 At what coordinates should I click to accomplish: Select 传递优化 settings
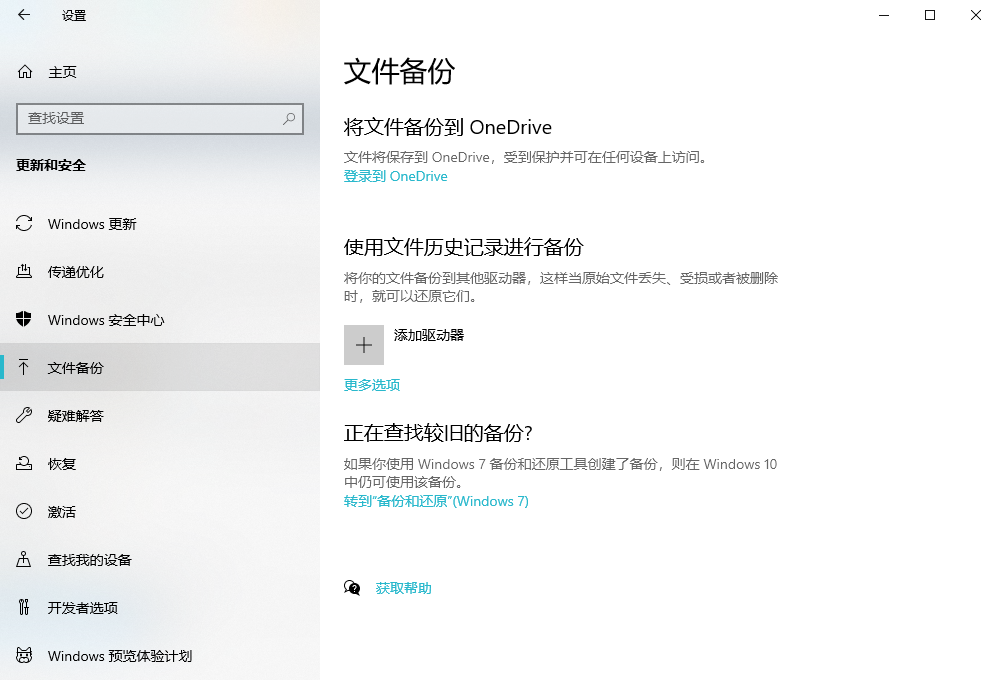click(78, 272)
